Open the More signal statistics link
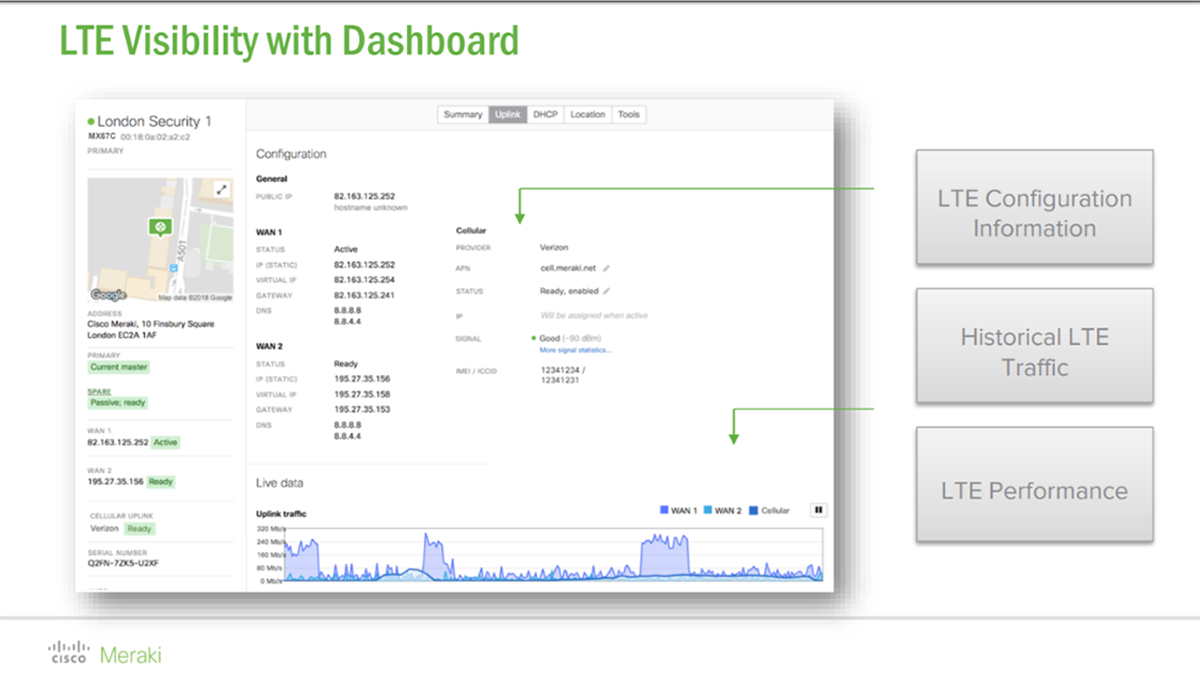Viewport: 1200px width, 678px height. tap(575, 349)
